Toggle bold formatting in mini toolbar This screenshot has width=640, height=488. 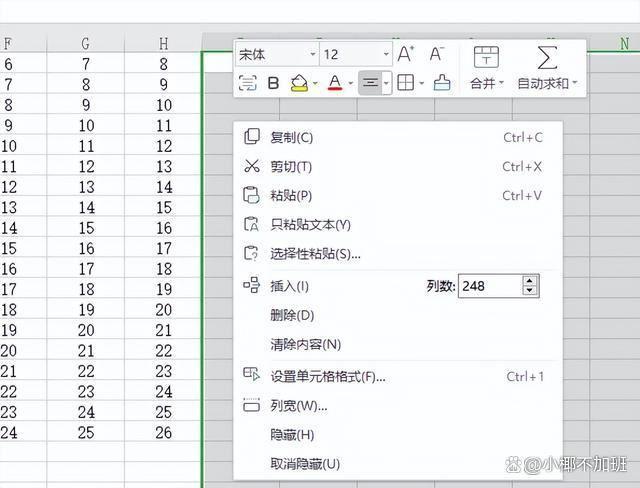pos(273,83)
